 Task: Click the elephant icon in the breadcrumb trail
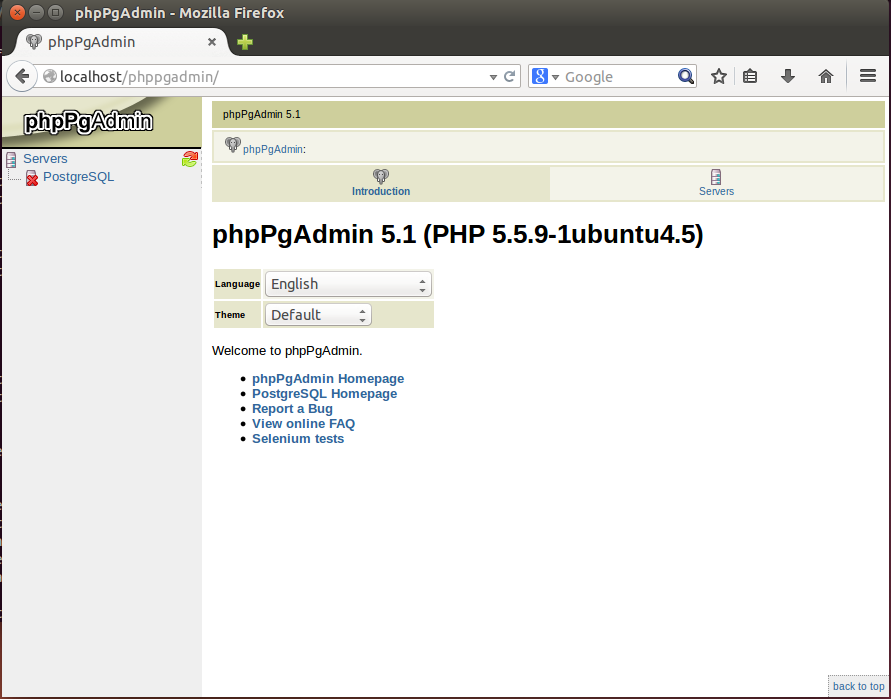232,146
